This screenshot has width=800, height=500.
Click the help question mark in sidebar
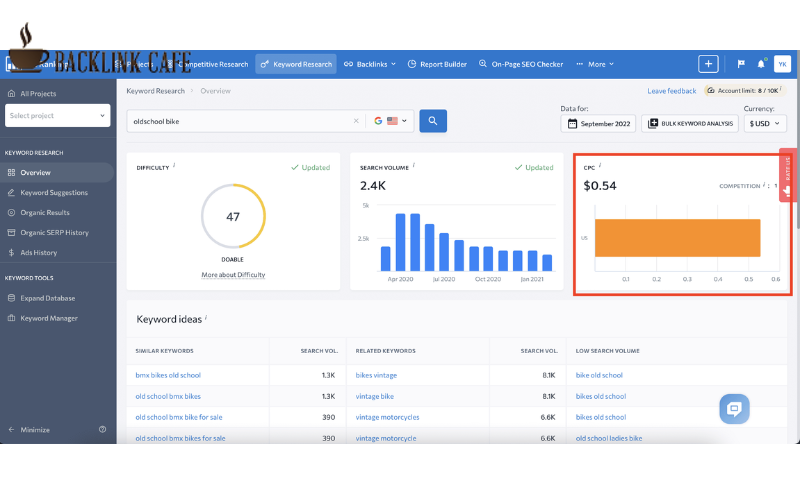pos(103,430)
